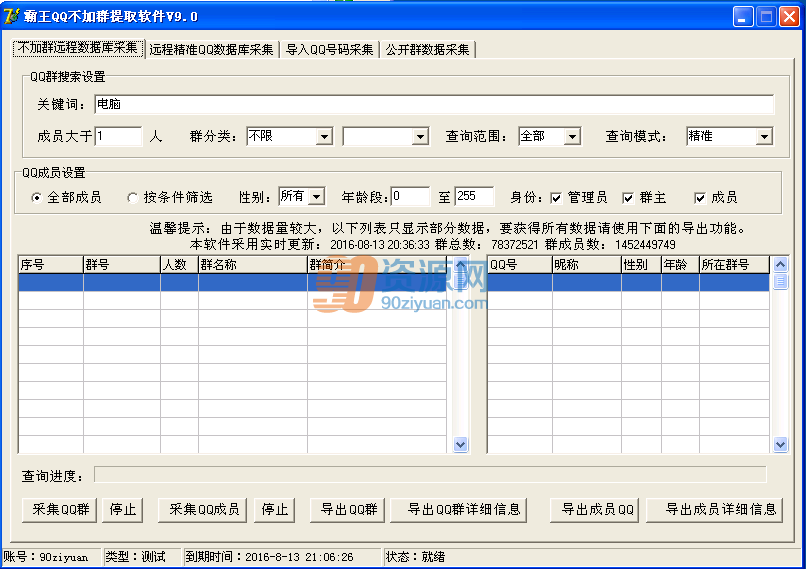806x569 pixels.
Task: Click the 导出成员QQ button
Action: pyautogui.click(x=594, y=510)
